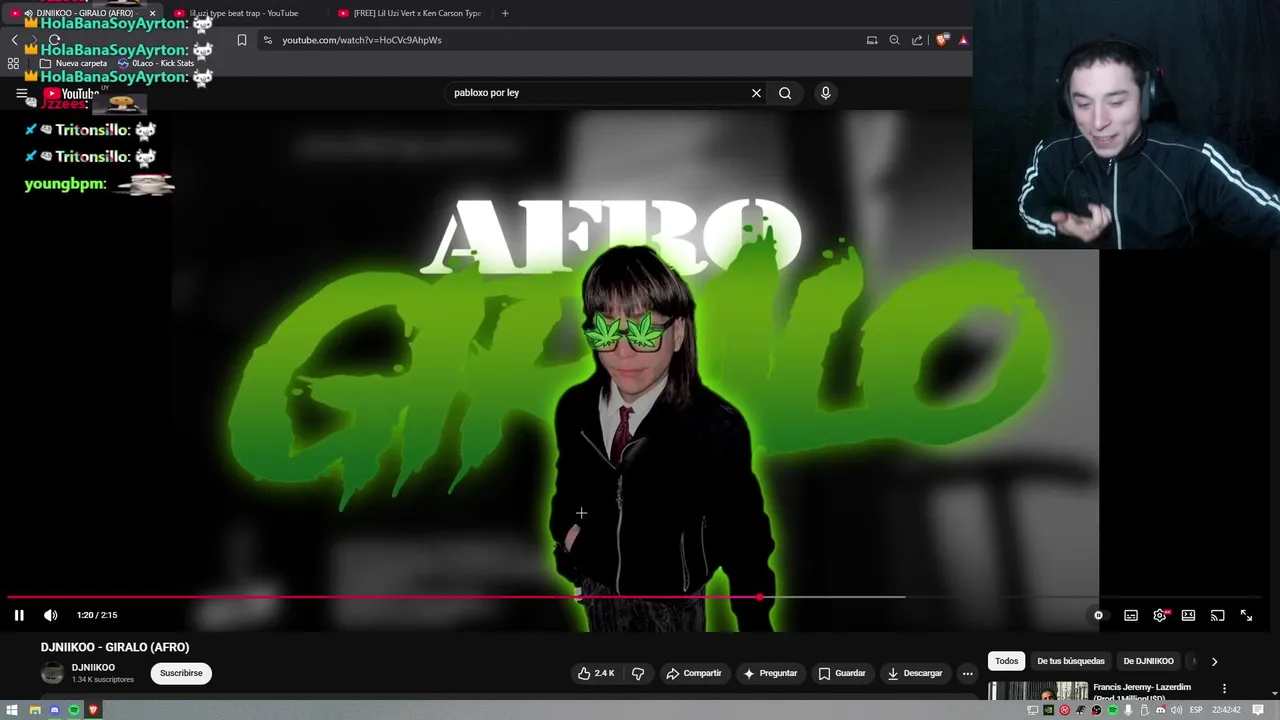Enter fullscreen mode in the player
The image size is (1280, 720).
tap(1246, 615)
